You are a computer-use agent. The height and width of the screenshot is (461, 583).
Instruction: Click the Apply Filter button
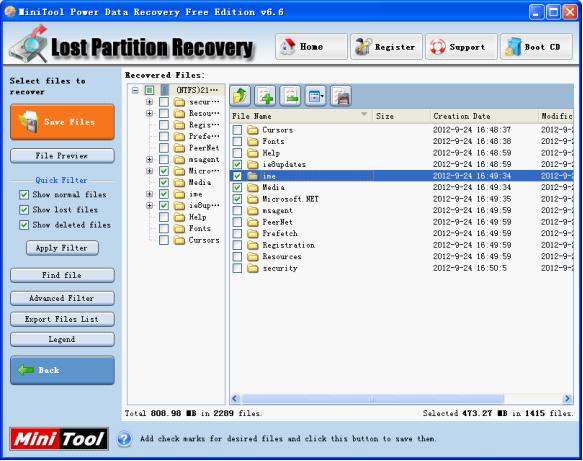[62, 248]
